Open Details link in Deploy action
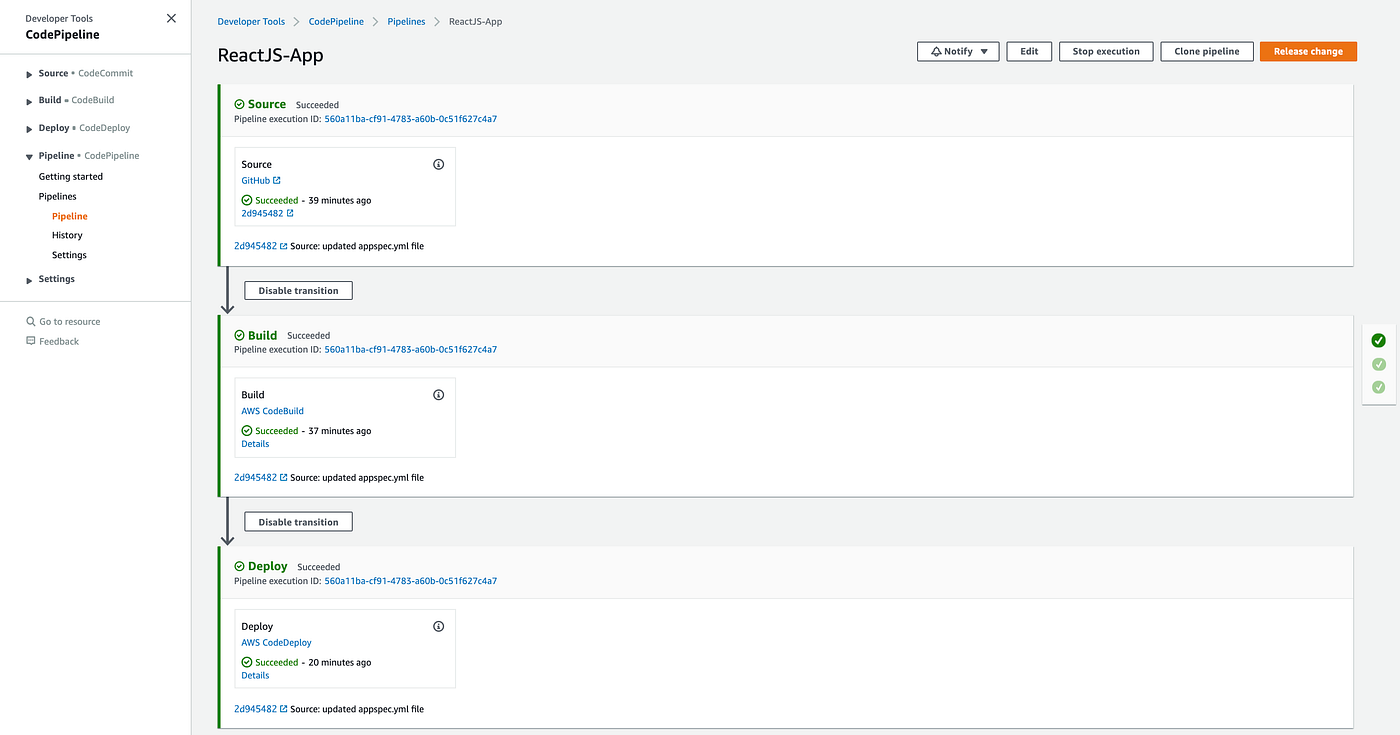 255,675
